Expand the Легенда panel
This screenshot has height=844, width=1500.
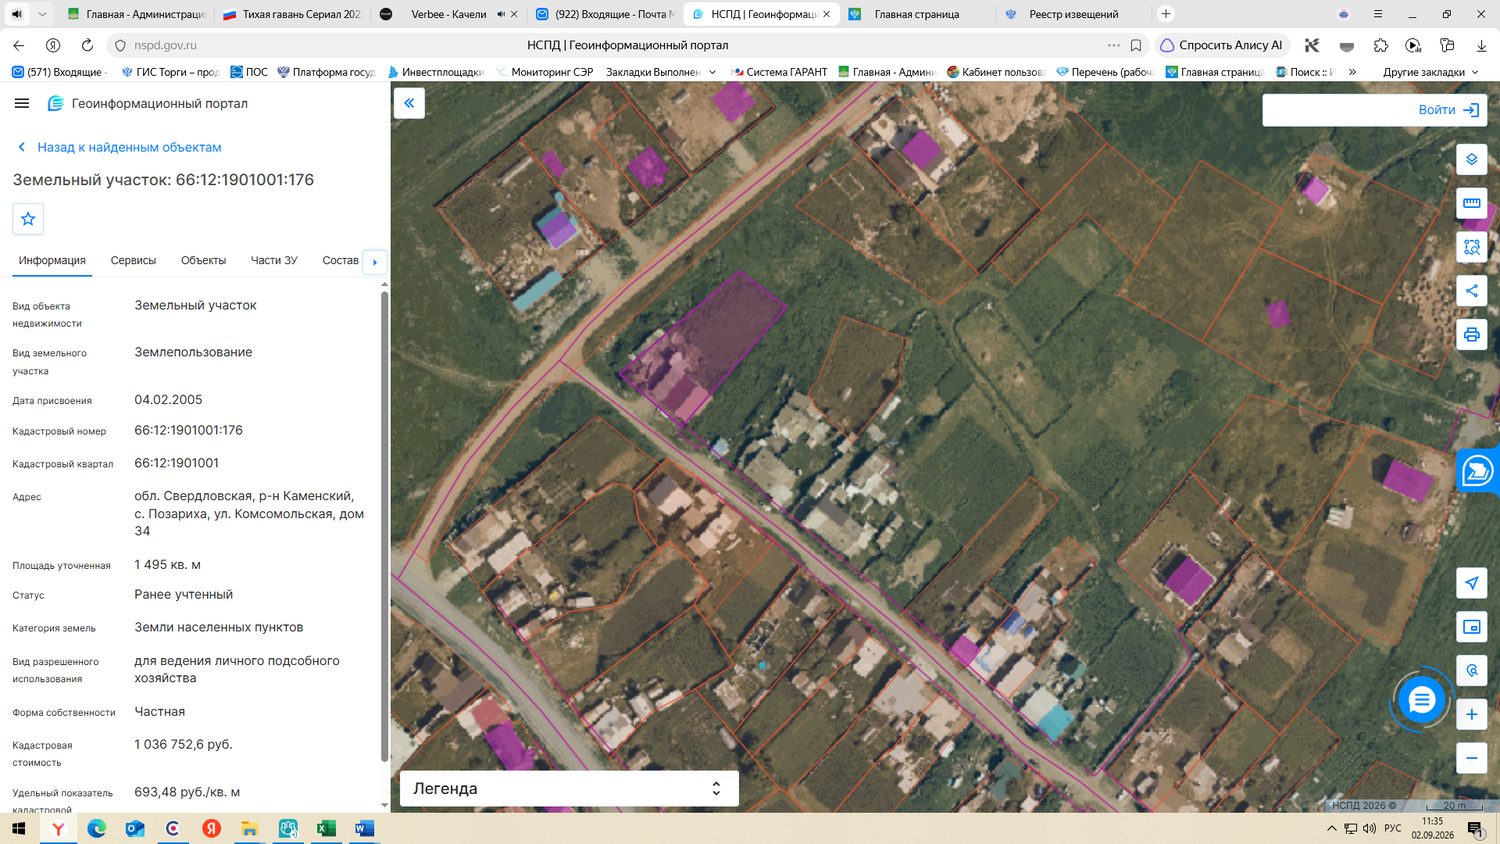[x=569, y=788]
